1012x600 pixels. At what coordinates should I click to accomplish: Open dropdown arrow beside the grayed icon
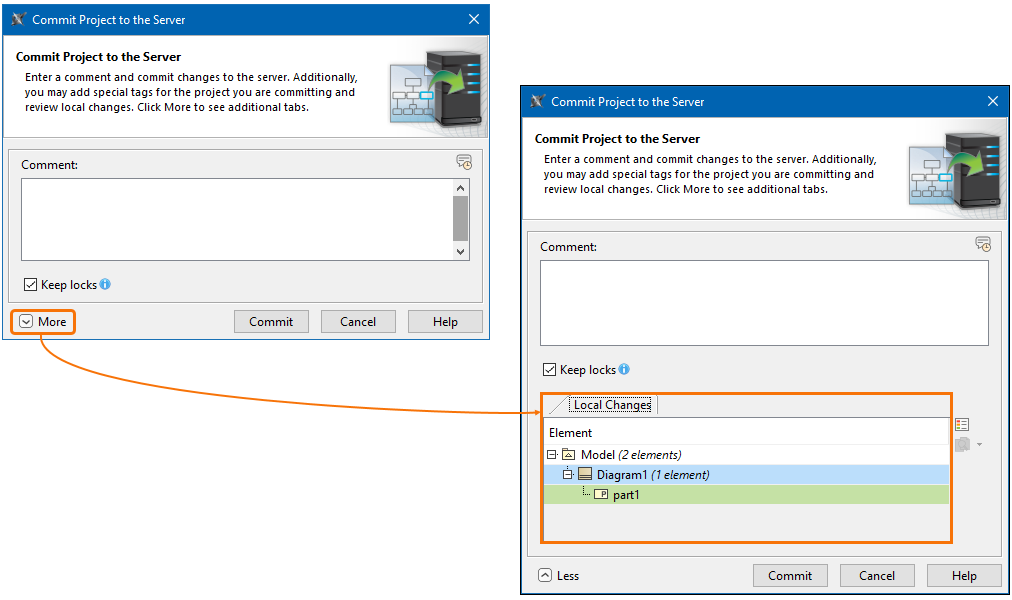tap(980, 445)
